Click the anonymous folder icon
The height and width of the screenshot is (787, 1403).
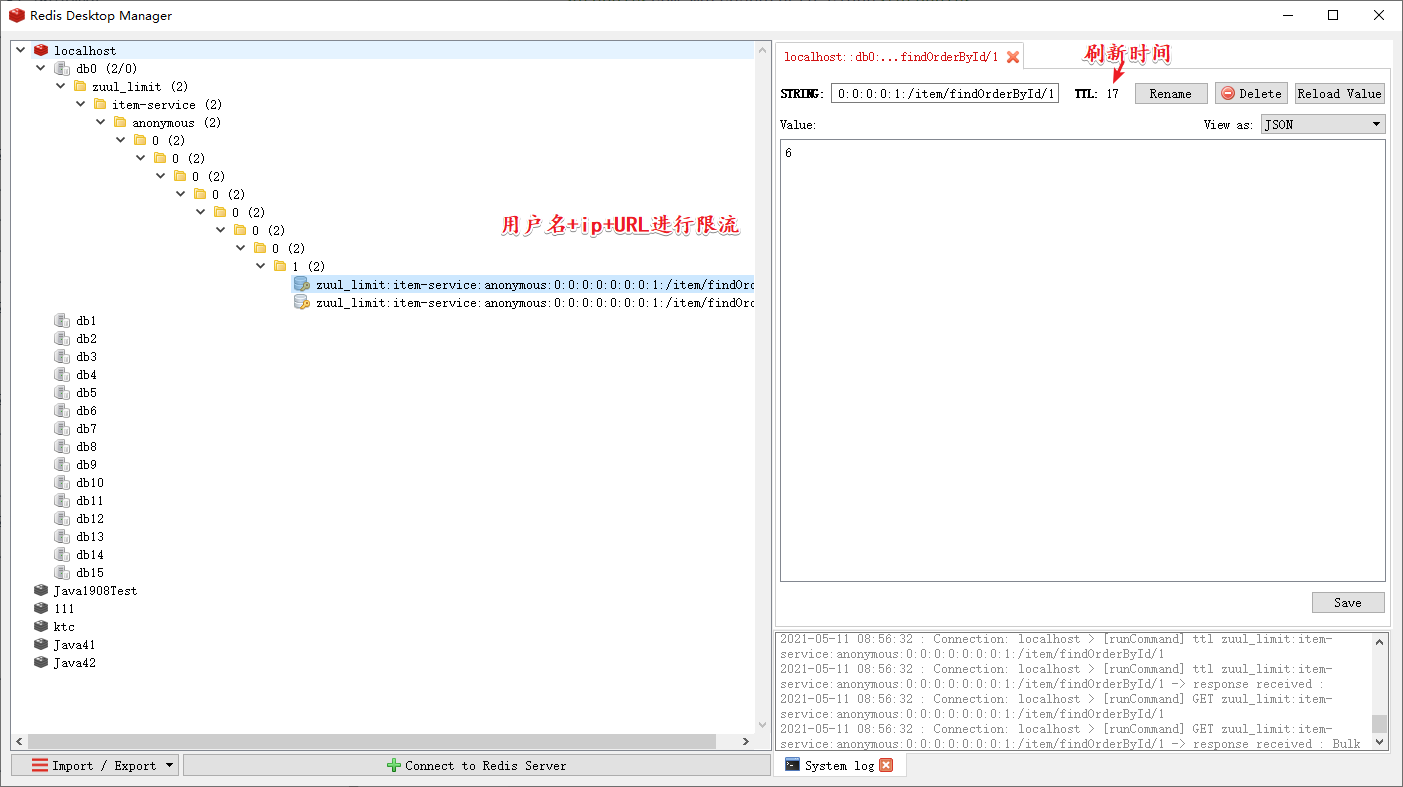(120, 122)
